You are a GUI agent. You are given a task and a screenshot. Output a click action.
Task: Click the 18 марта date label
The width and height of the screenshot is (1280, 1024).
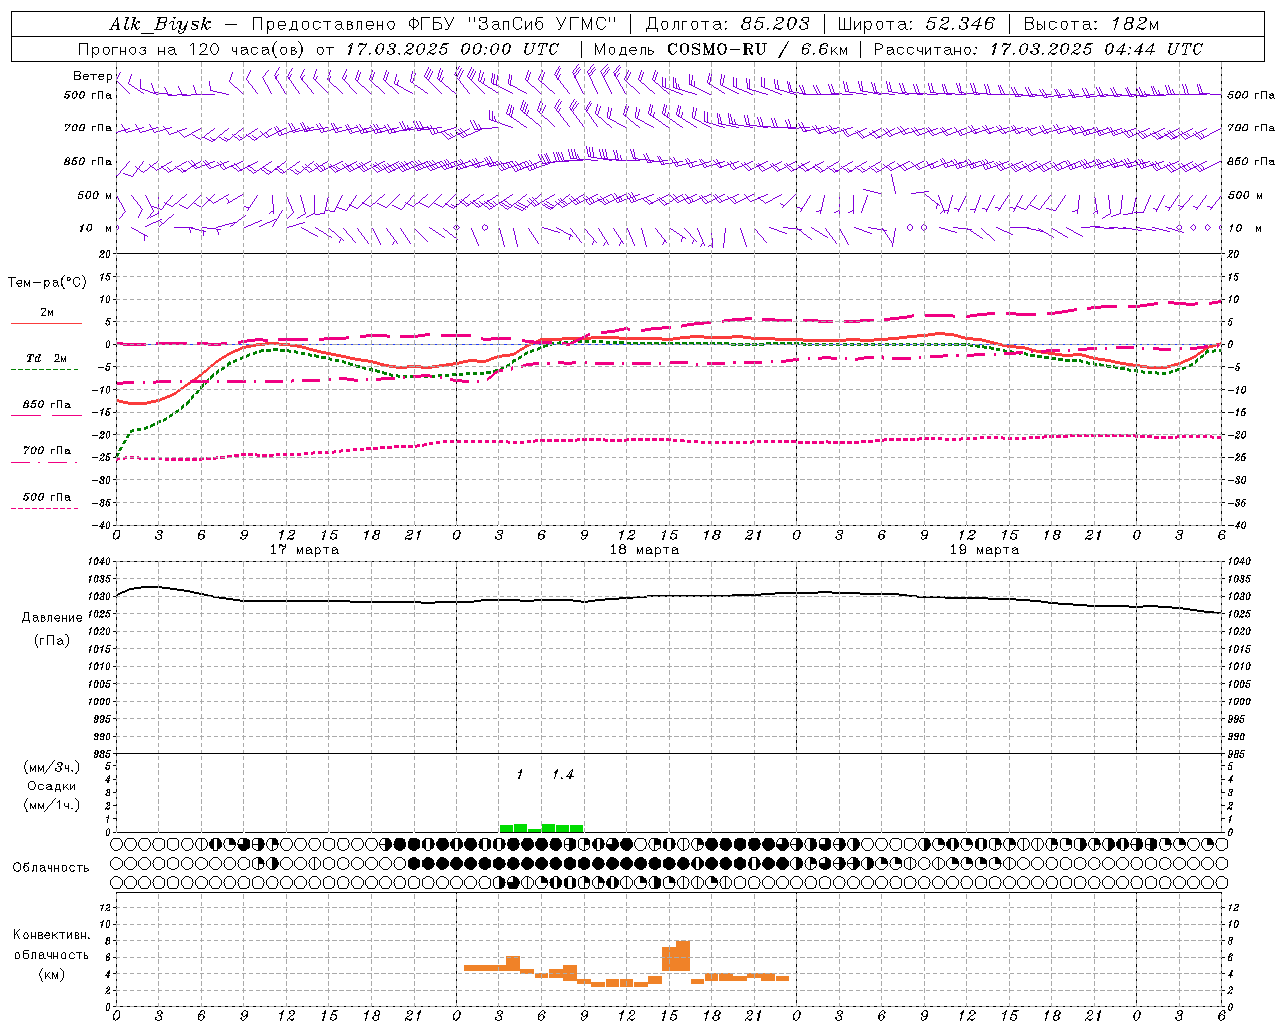[x=645, y=550]
